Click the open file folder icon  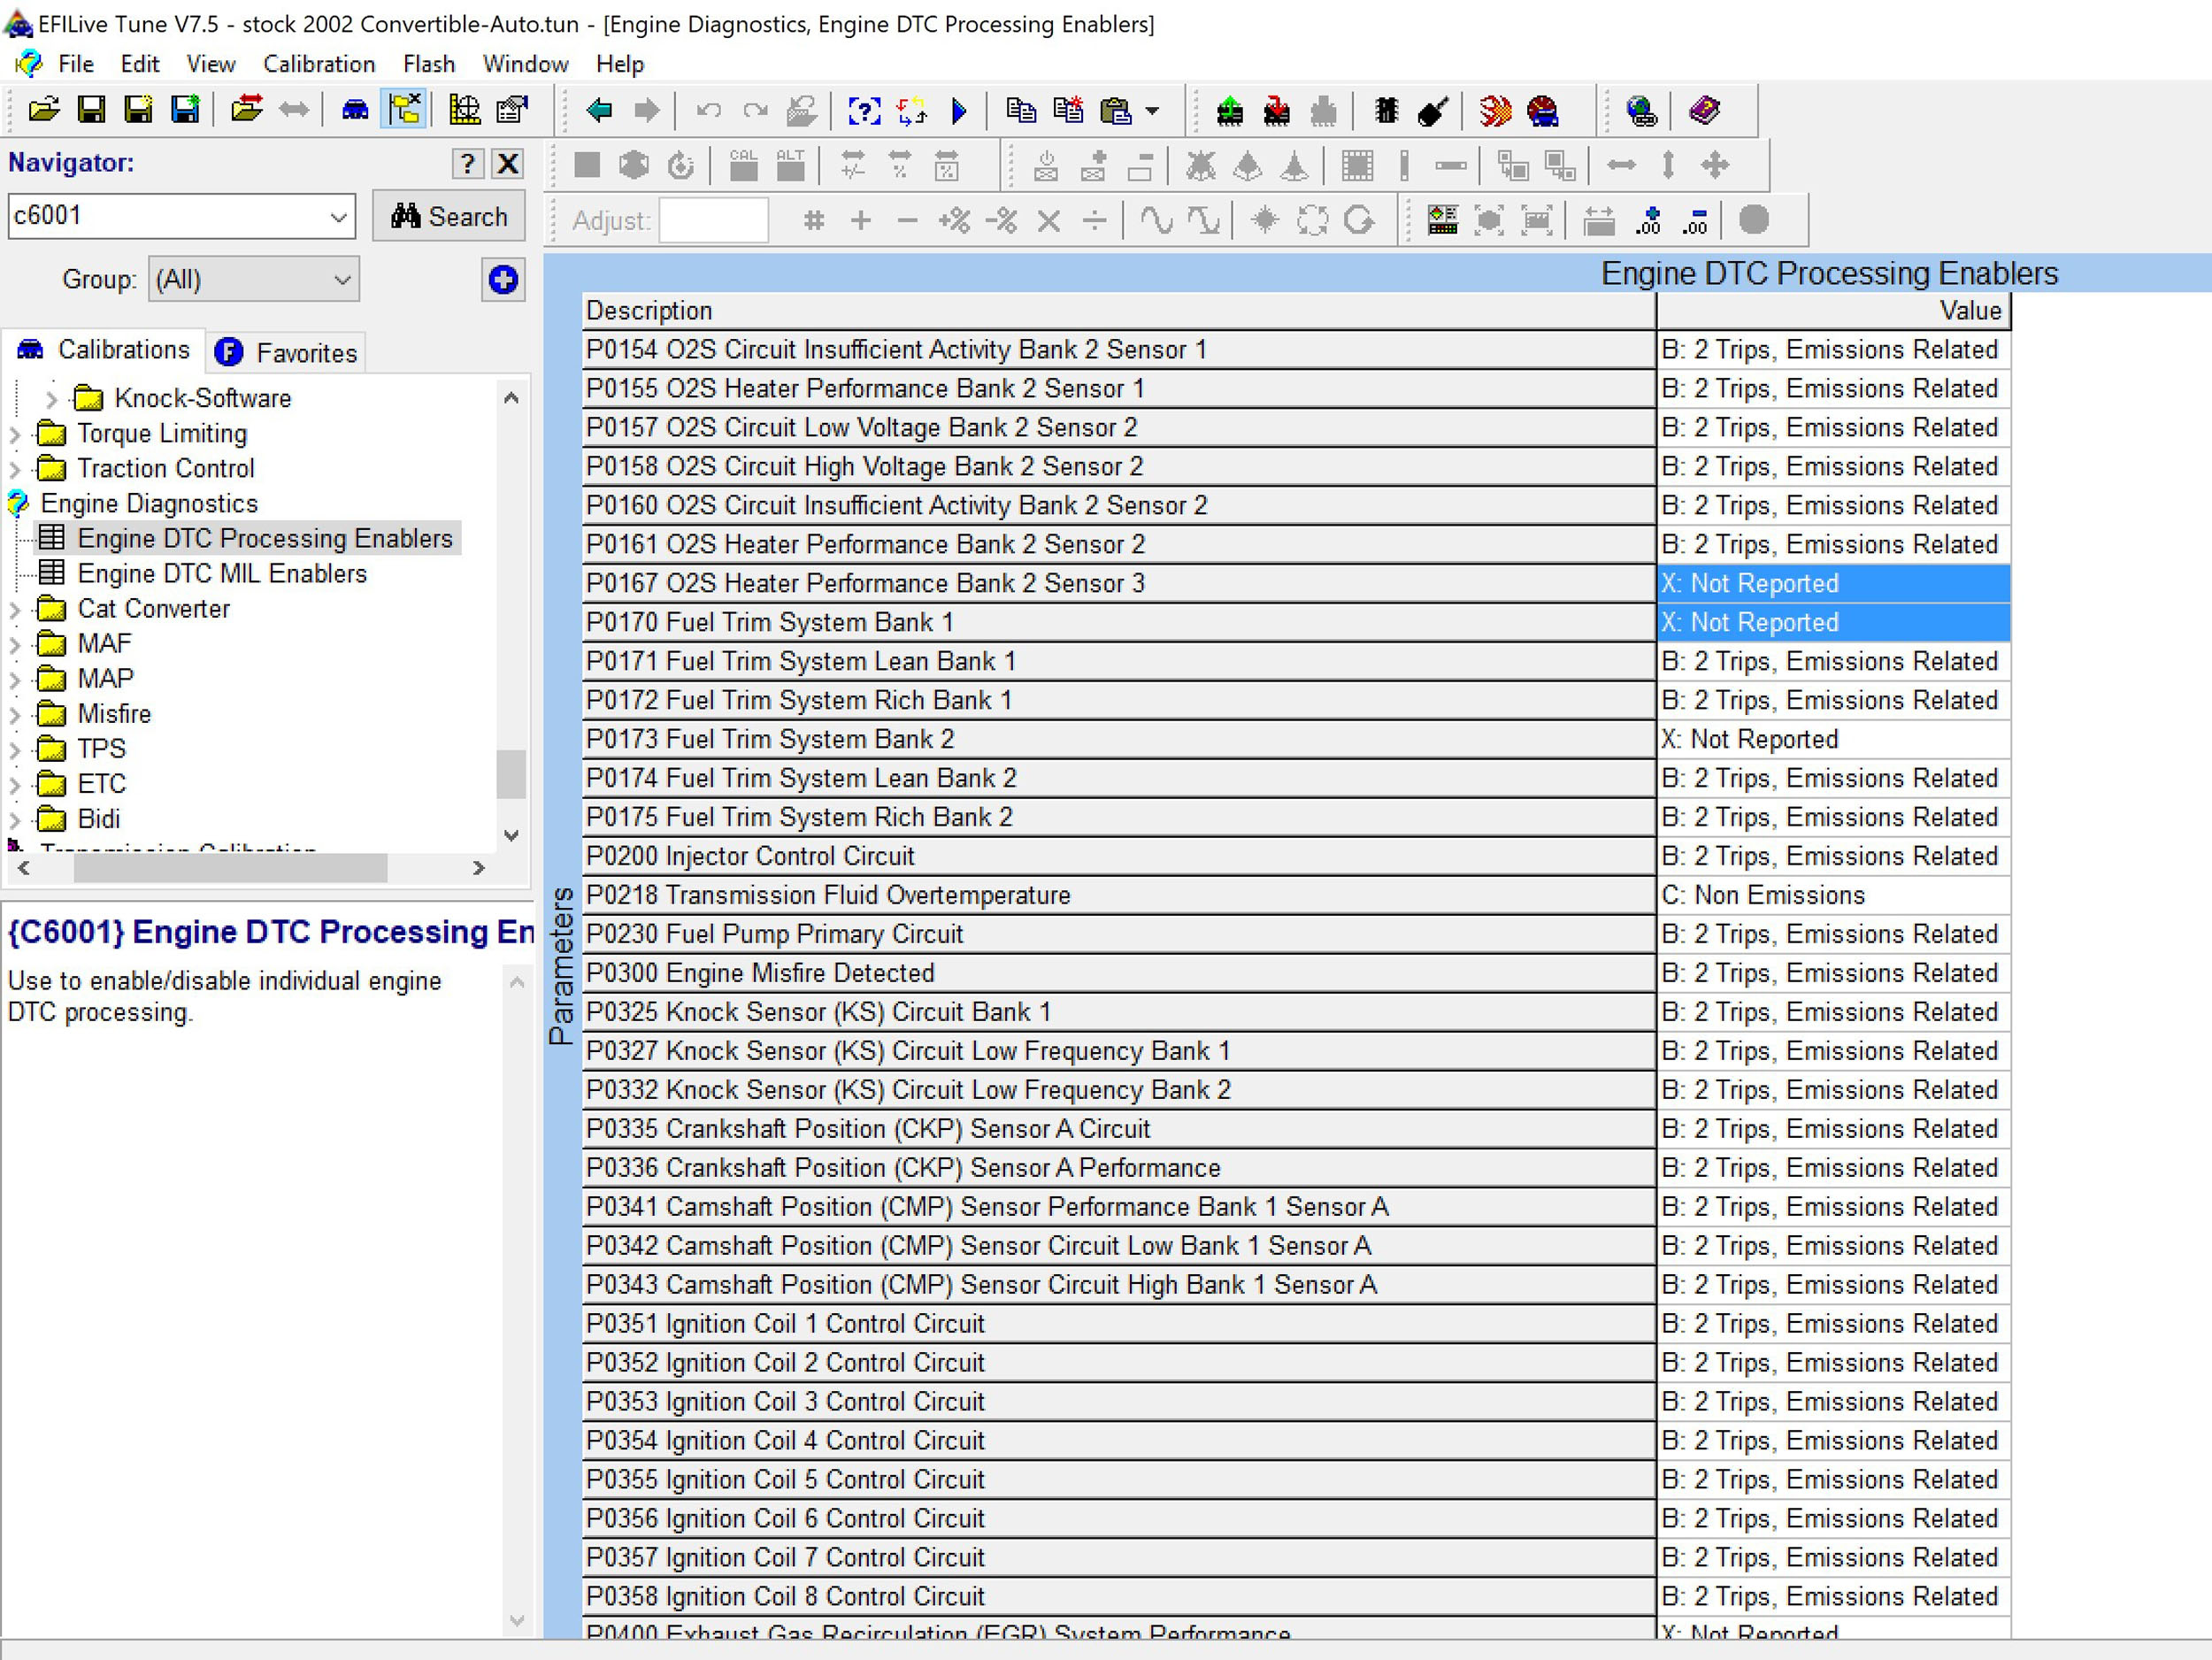pos(43,109)
